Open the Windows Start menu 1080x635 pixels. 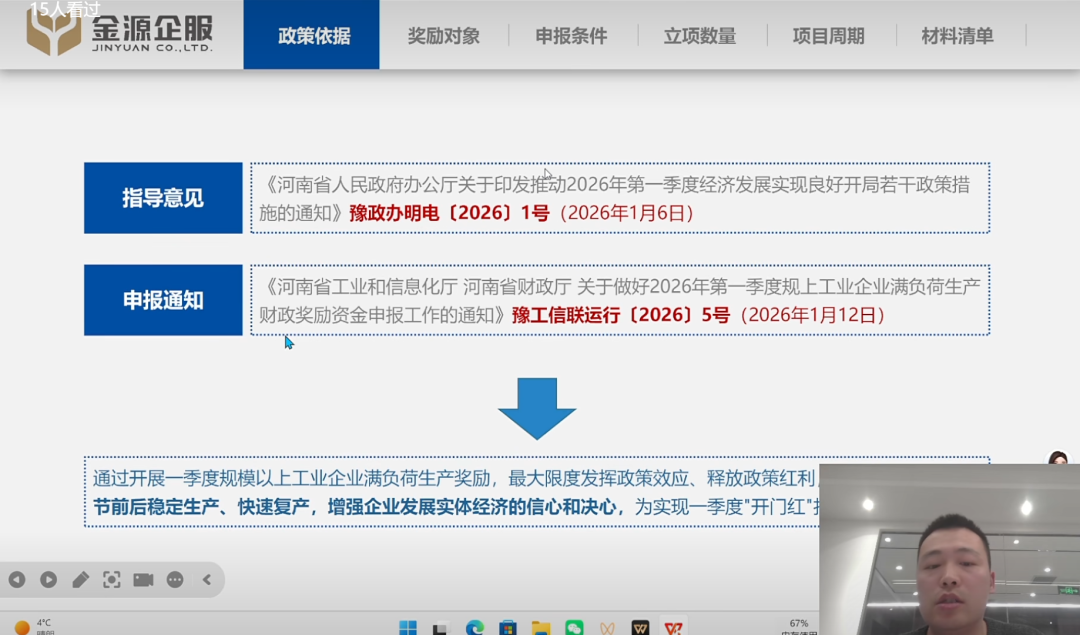(x=408, y=627)
